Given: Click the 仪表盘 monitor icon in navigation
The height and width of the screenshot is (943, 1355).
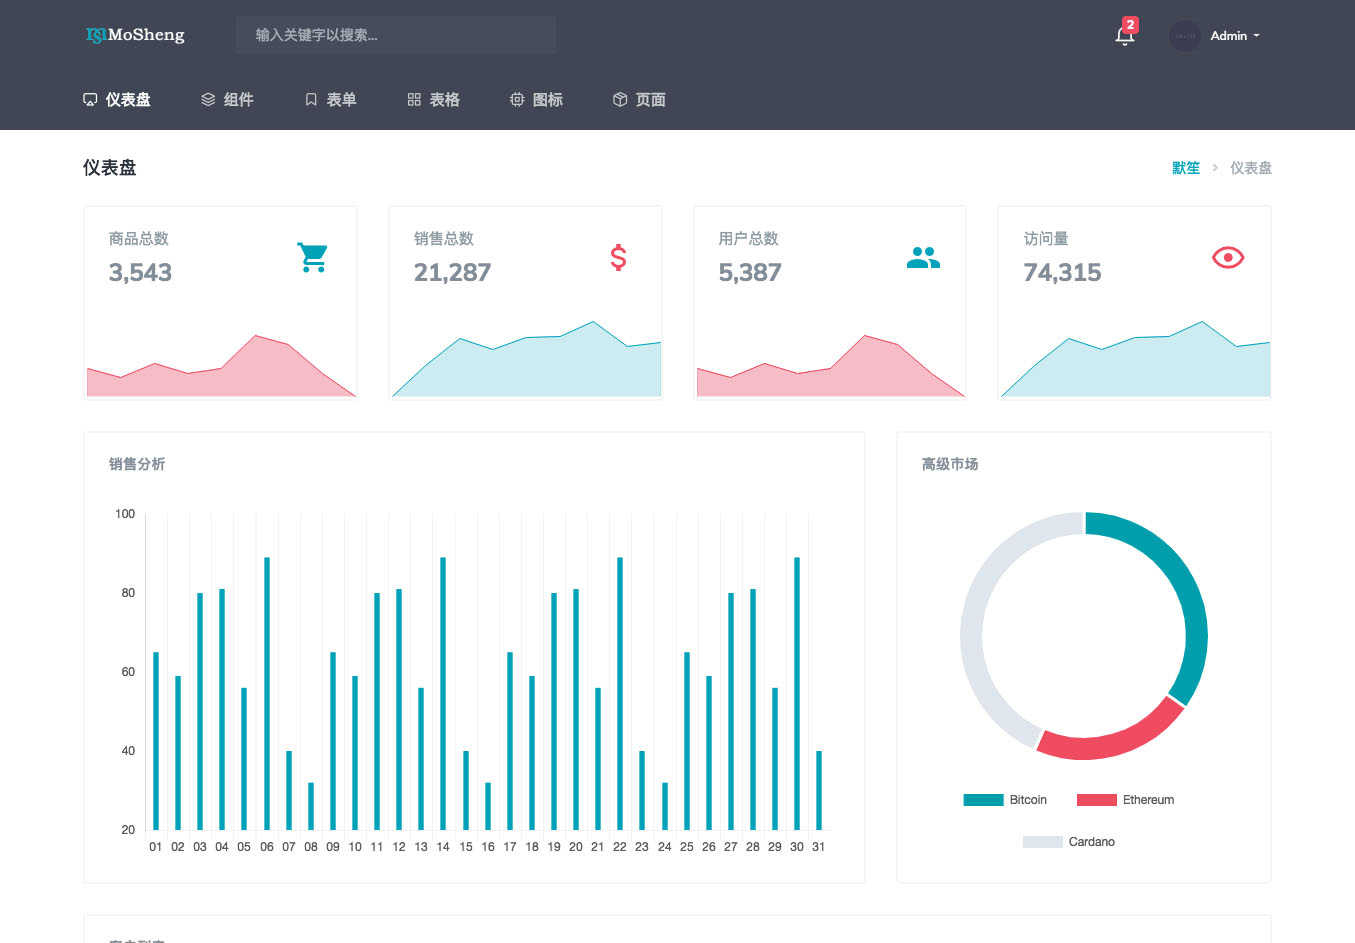Looking at the screenshot, I should (x=90, y=100).
